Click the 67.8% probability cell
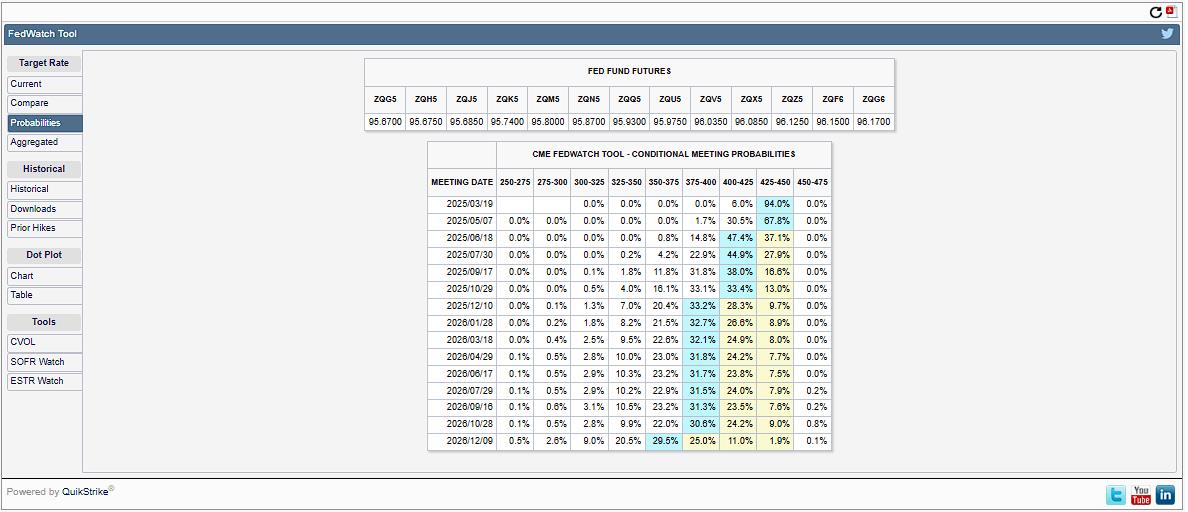The image size is (1188, 512). (775, 220)
